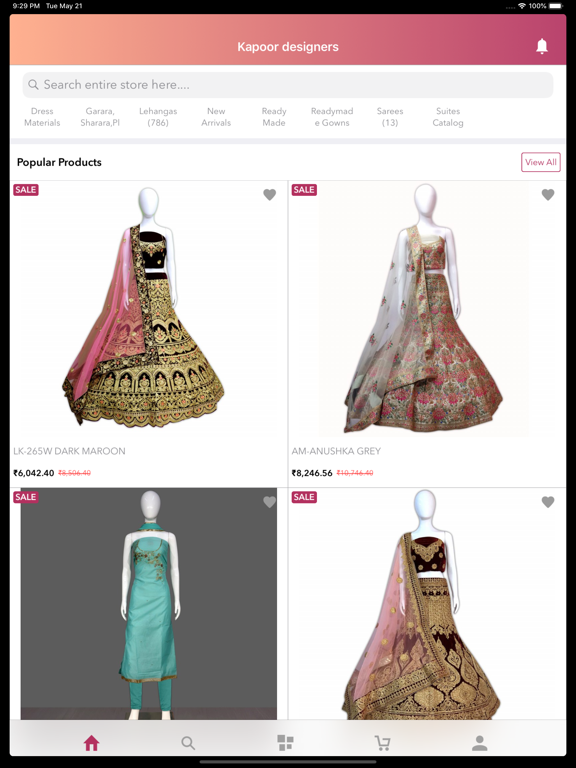576x768 pixels.
Task: Go to Home tab in bottom bar
Action: 91,743
